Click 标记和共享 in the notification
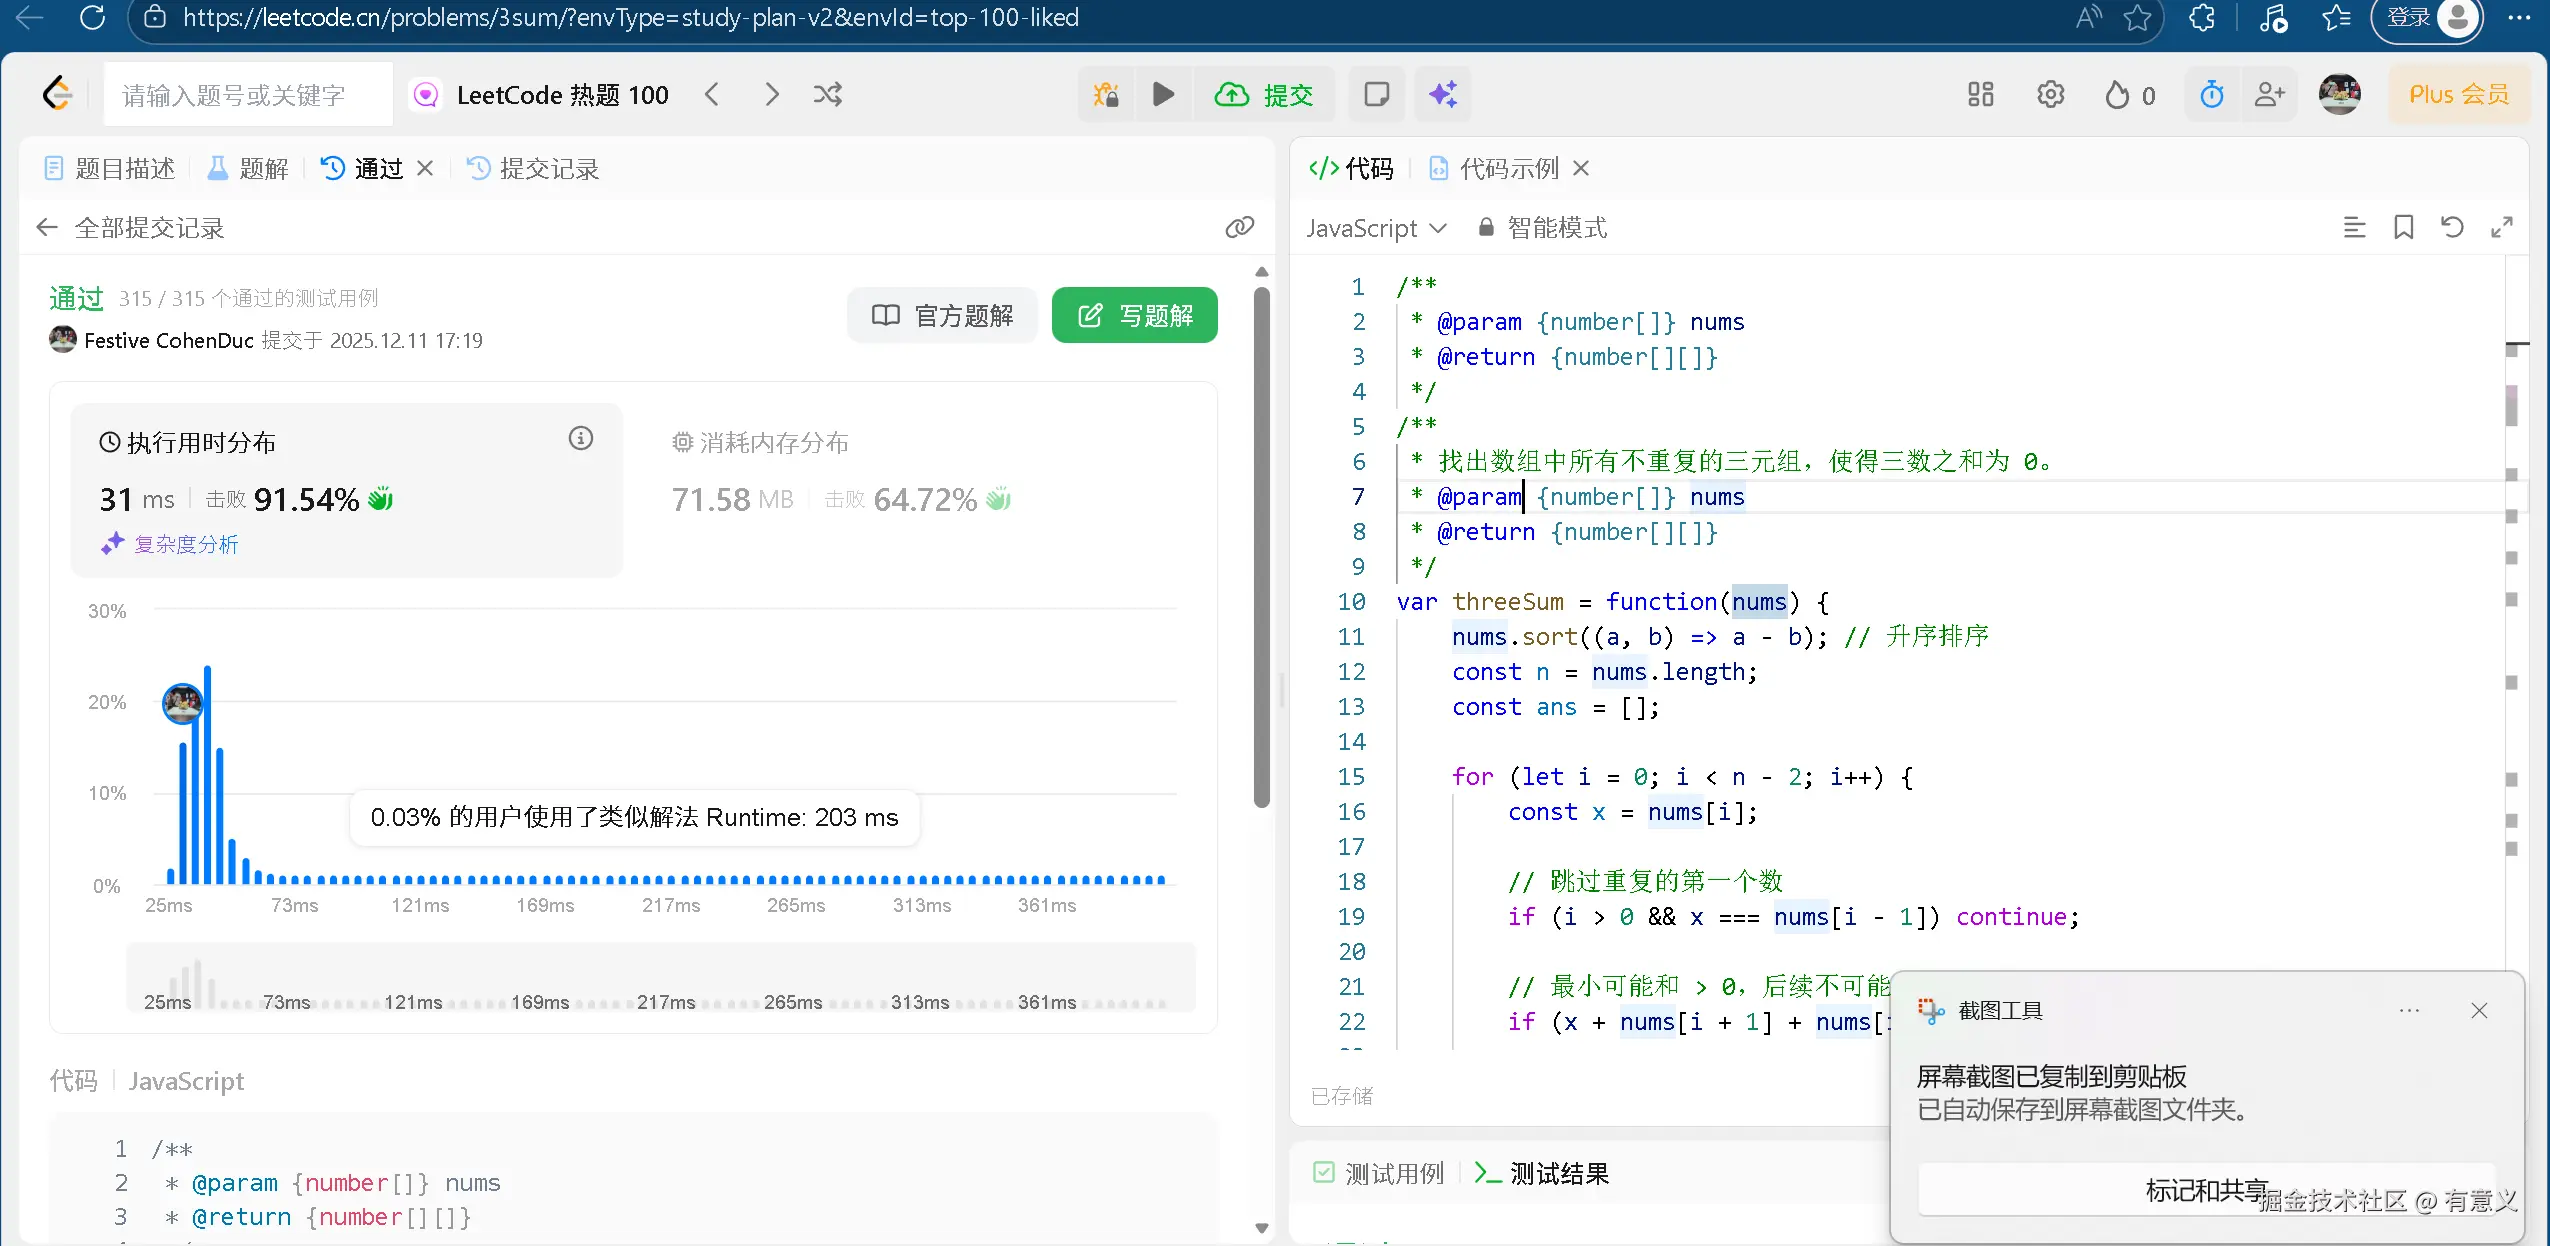 pos(2207,1190)
